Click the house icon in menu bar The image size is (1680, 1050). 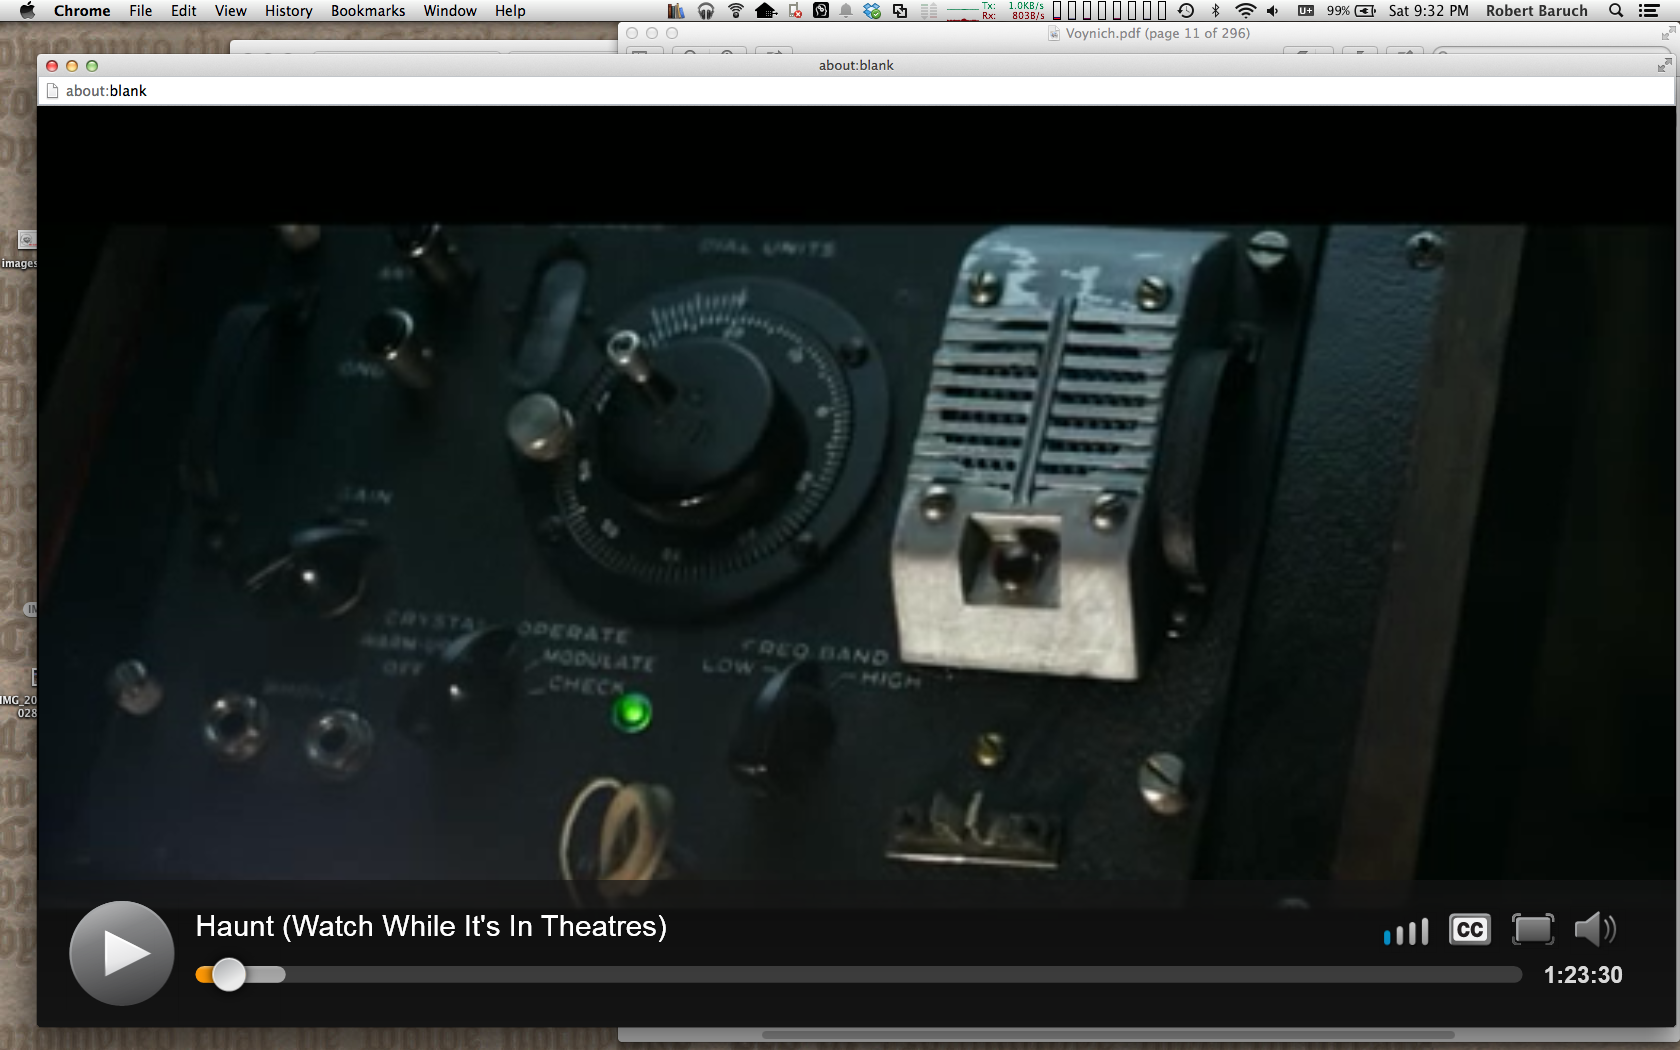pyautogui.click(x=766, y=11)
